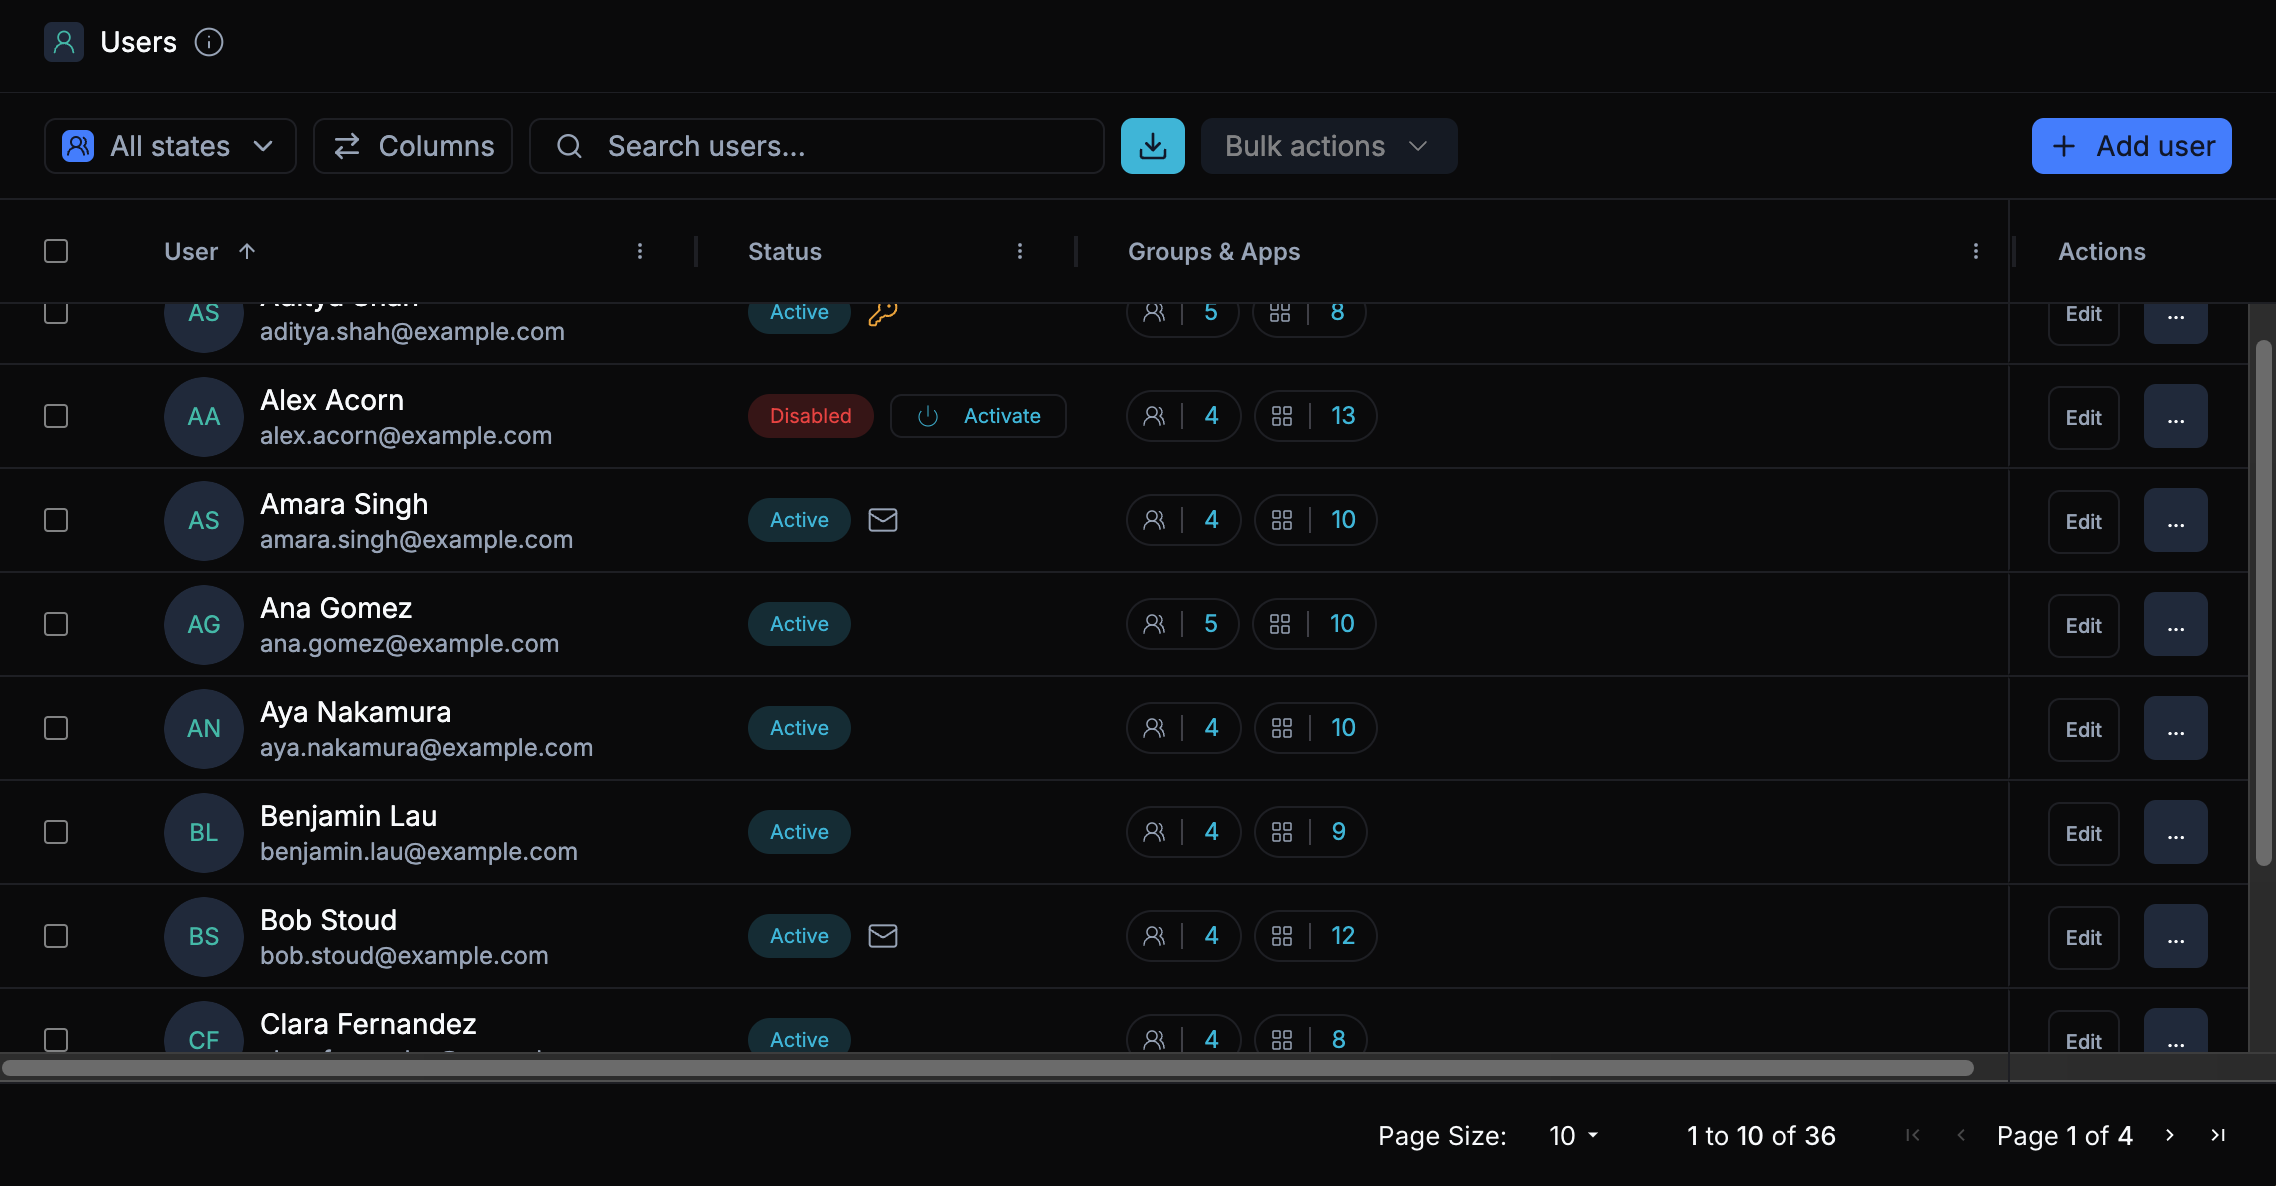This screenshot has height=1186, width=2276.
Task: Open more actions menu for Ana Gomez
Action: pos(2175,625)
